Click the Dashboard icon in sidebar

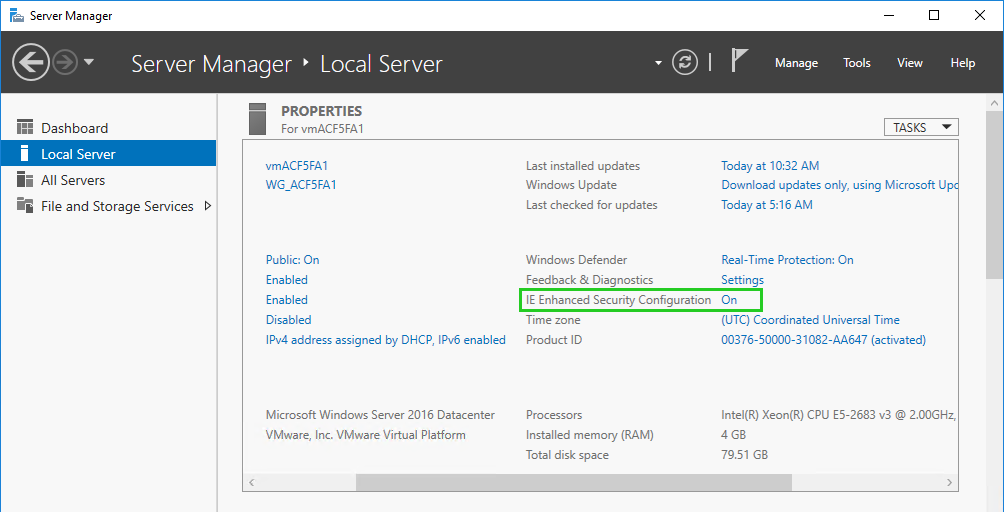coord(25,128)
